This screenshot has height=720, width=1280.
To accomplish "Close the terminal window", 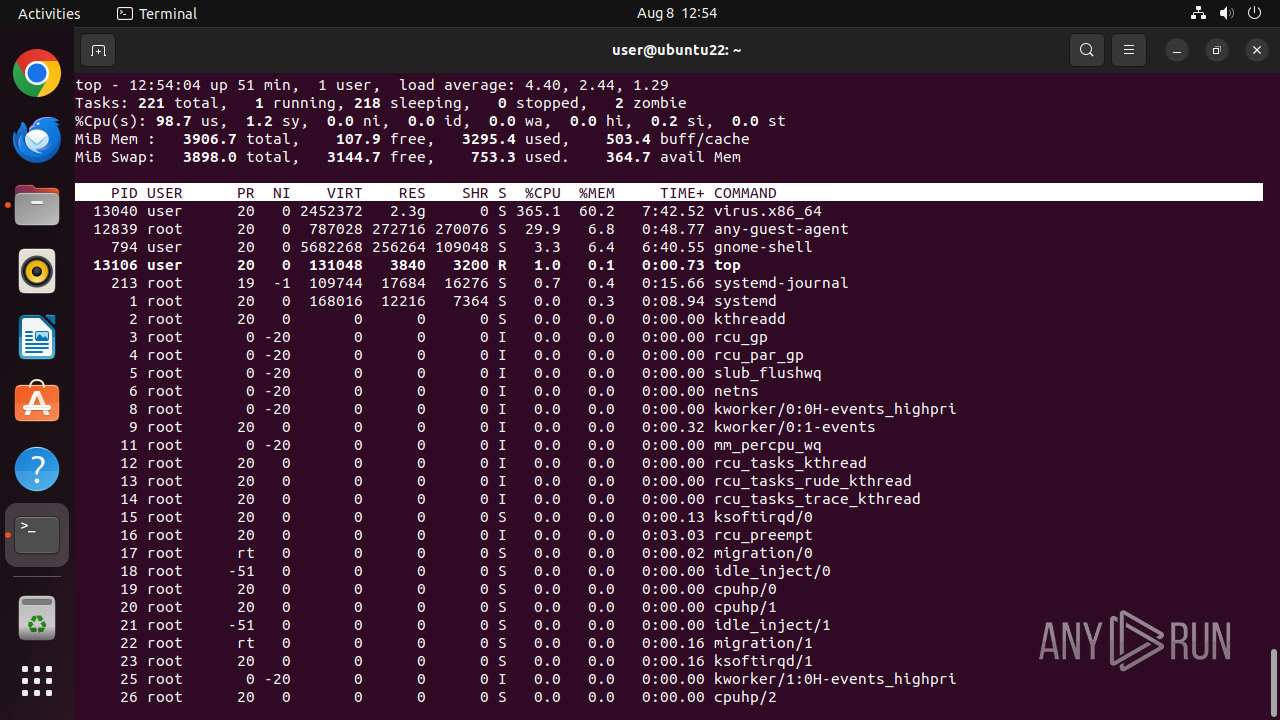I will point(1257,50).
